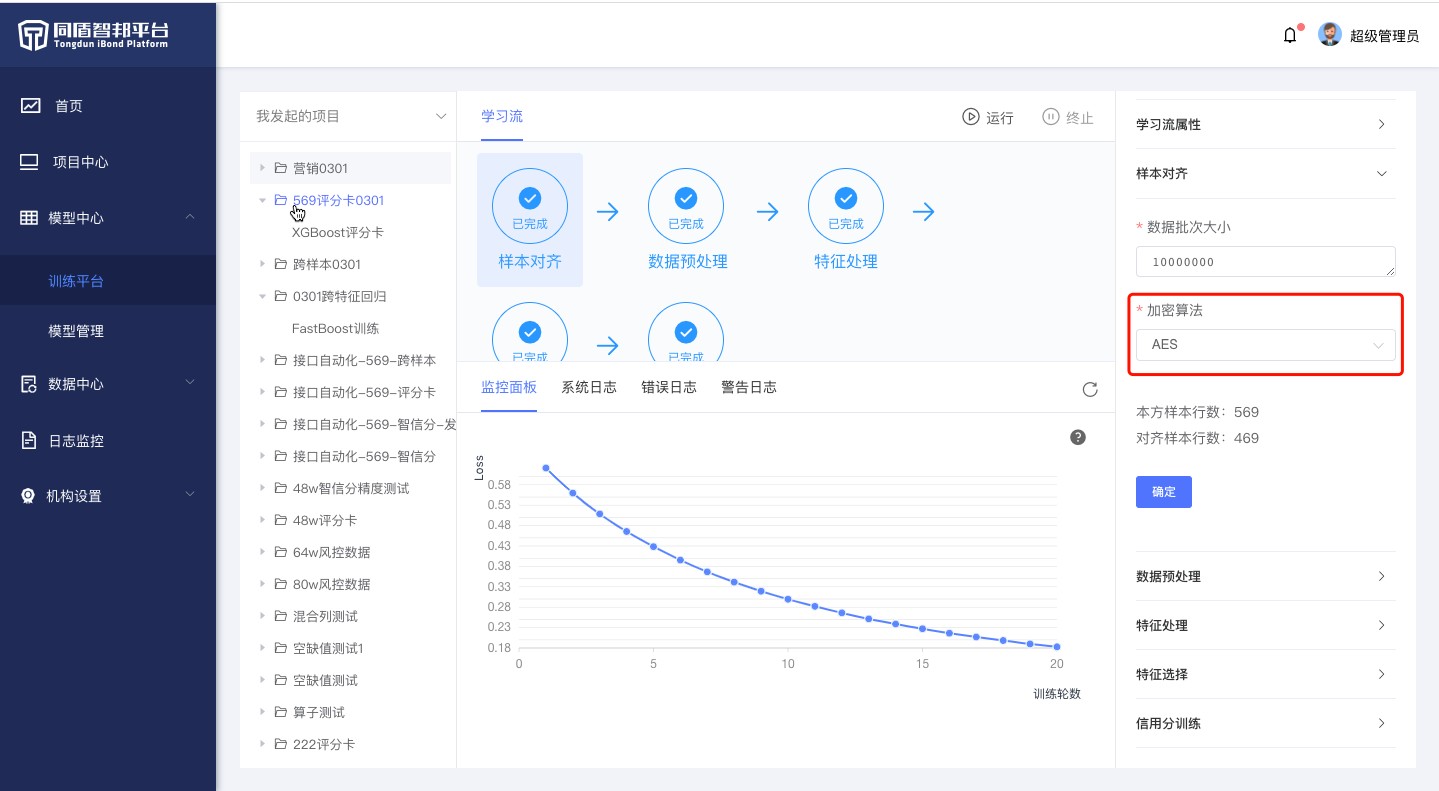Switch to the 错误日志 tab
This screenshot has height=791, width=1439.
pos(668,387)
